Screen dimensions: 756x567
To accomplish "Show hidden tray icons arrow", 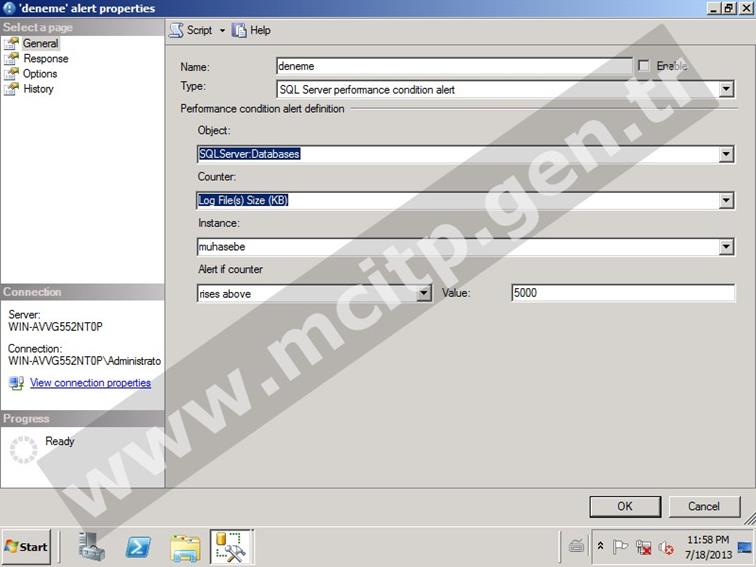I will 600,546.
